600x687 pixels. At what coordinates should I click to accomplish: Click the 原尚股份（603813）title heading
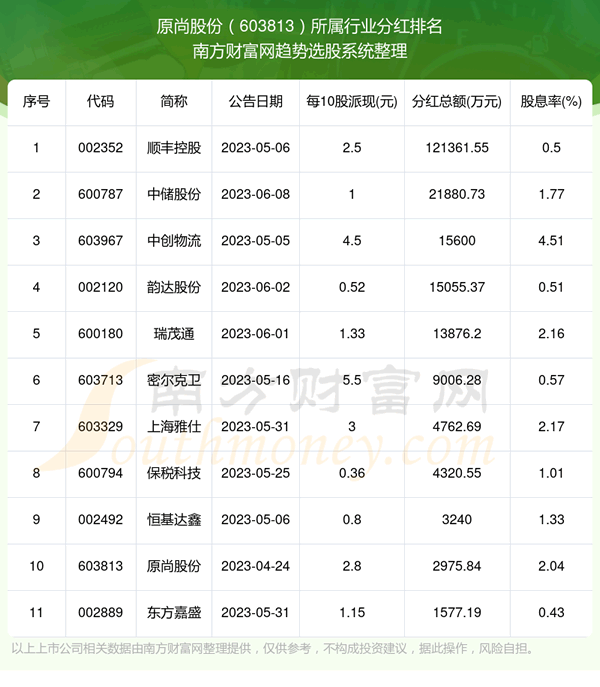pyautogui.click(x=299, y=26)
